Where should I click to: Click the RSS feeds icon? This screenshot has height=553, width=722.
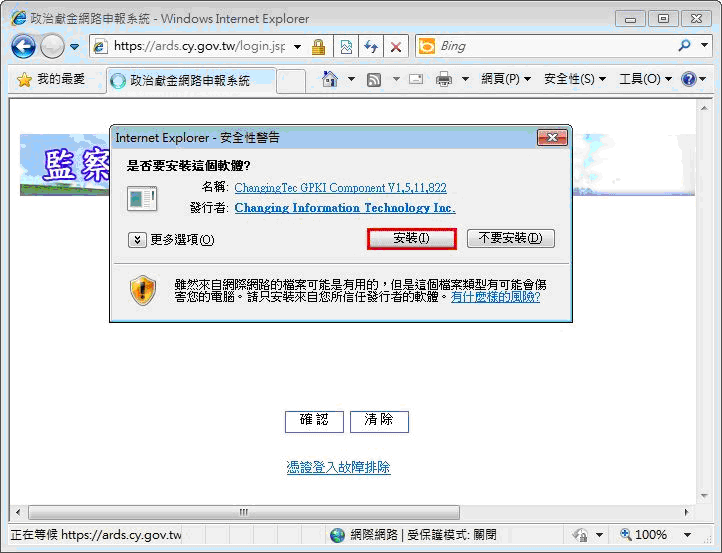point(374,79)
